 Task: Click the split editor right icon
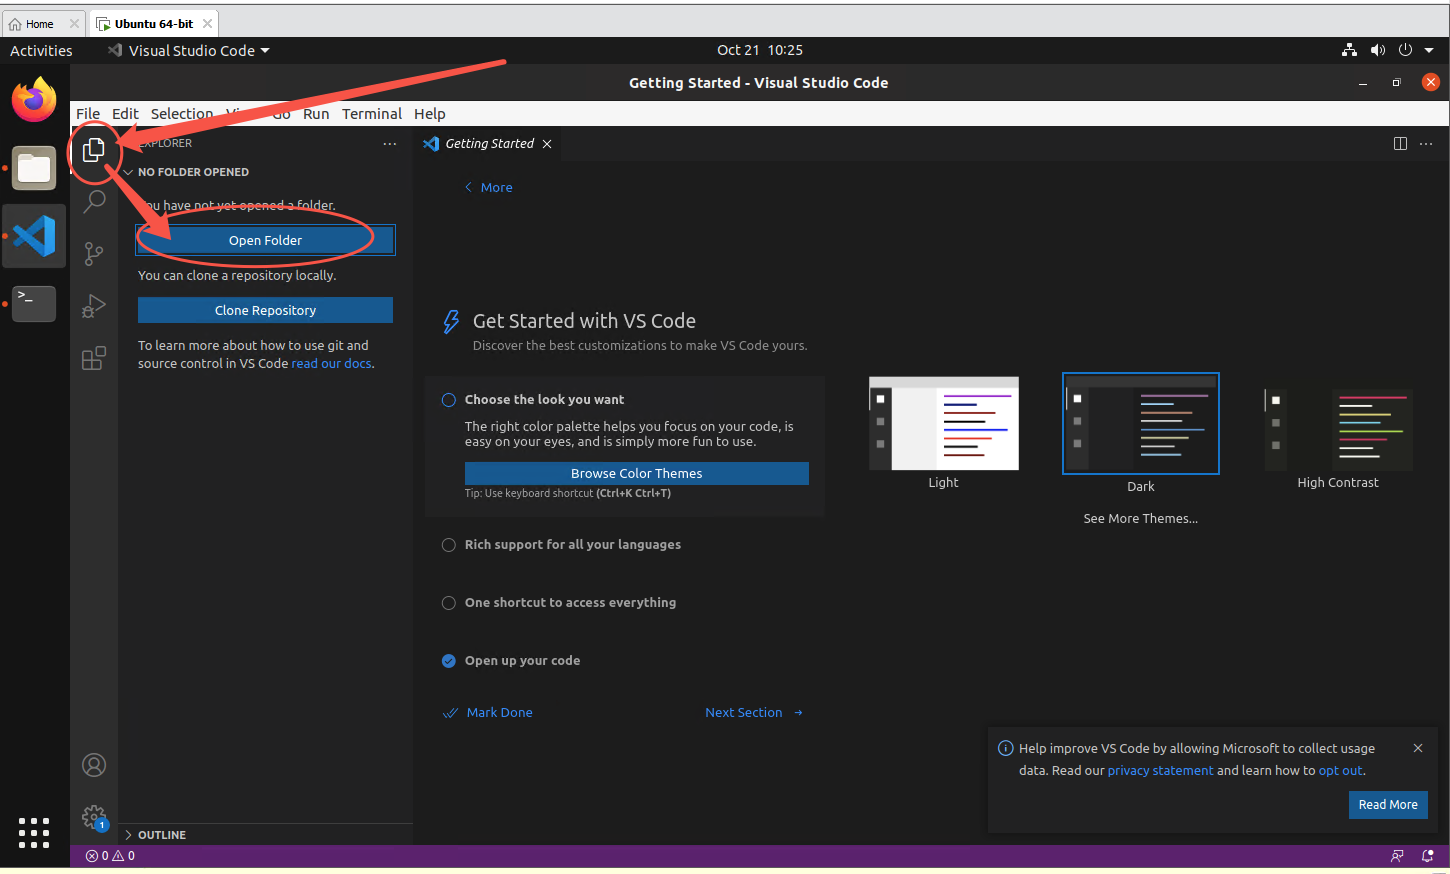(1400, 144)
